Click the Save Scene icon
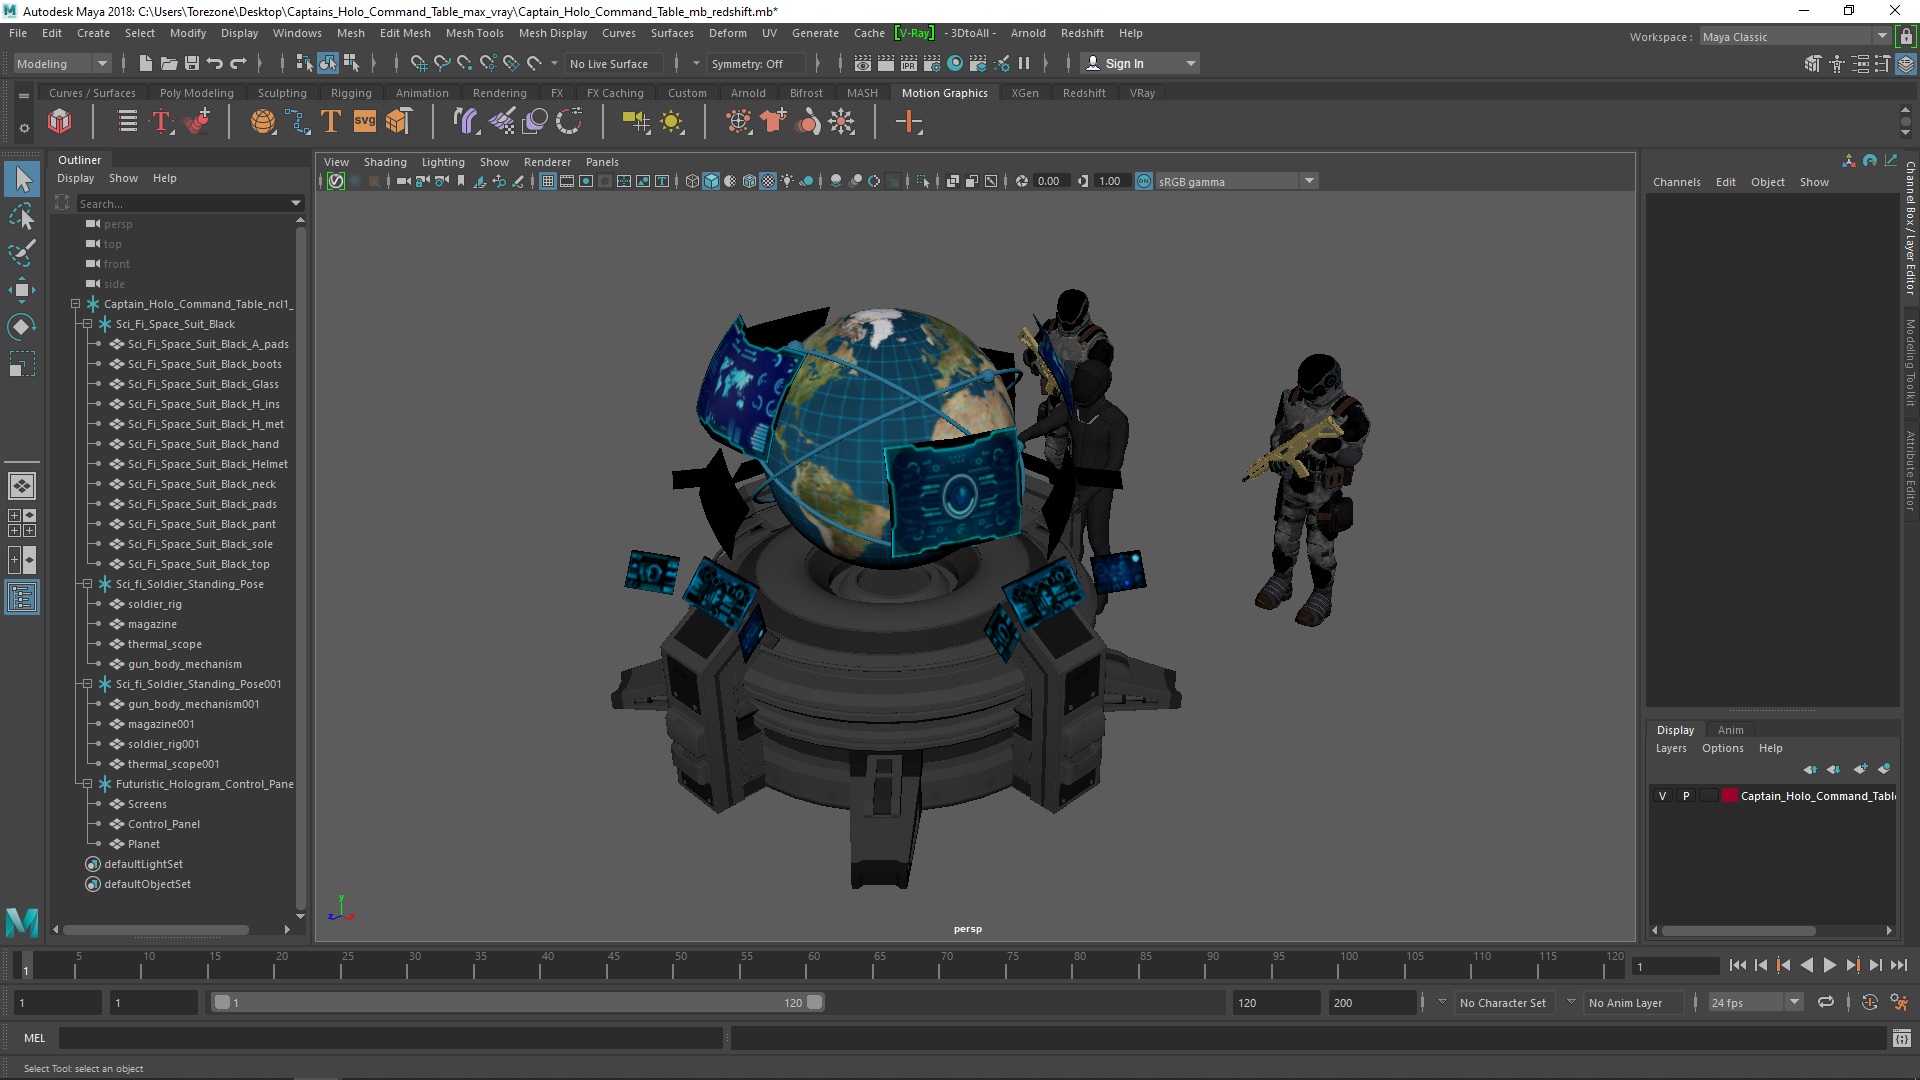This screenshot has height=1080, width=1920. [x=192, y=63]
